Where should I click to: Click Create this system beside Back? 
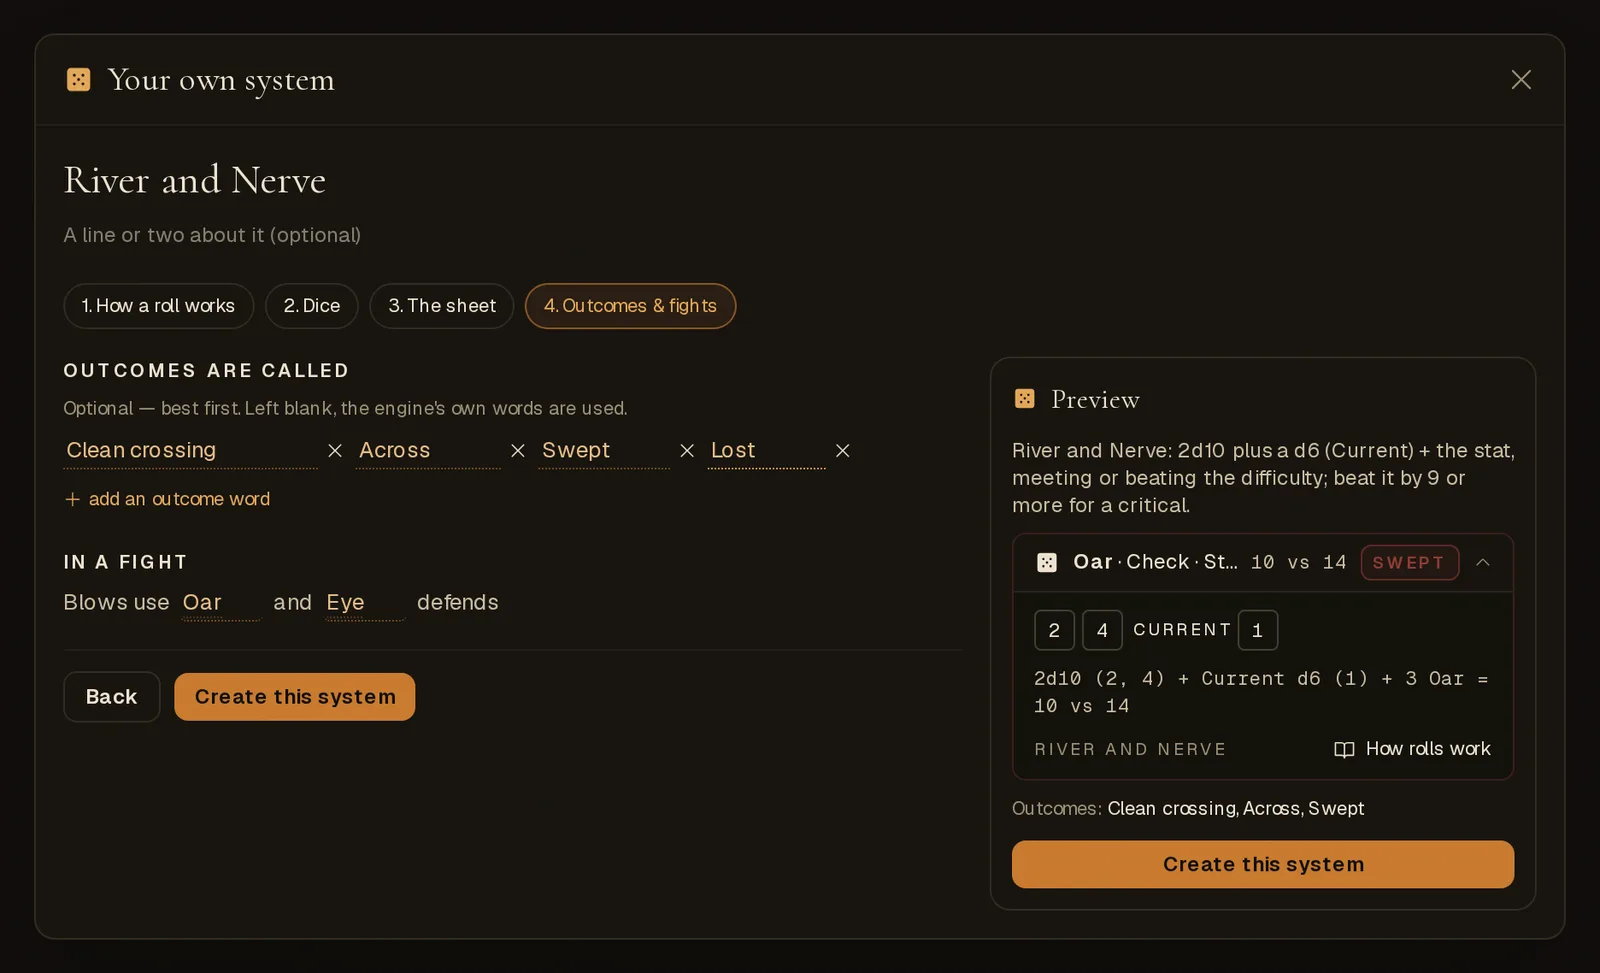(295, 697)
